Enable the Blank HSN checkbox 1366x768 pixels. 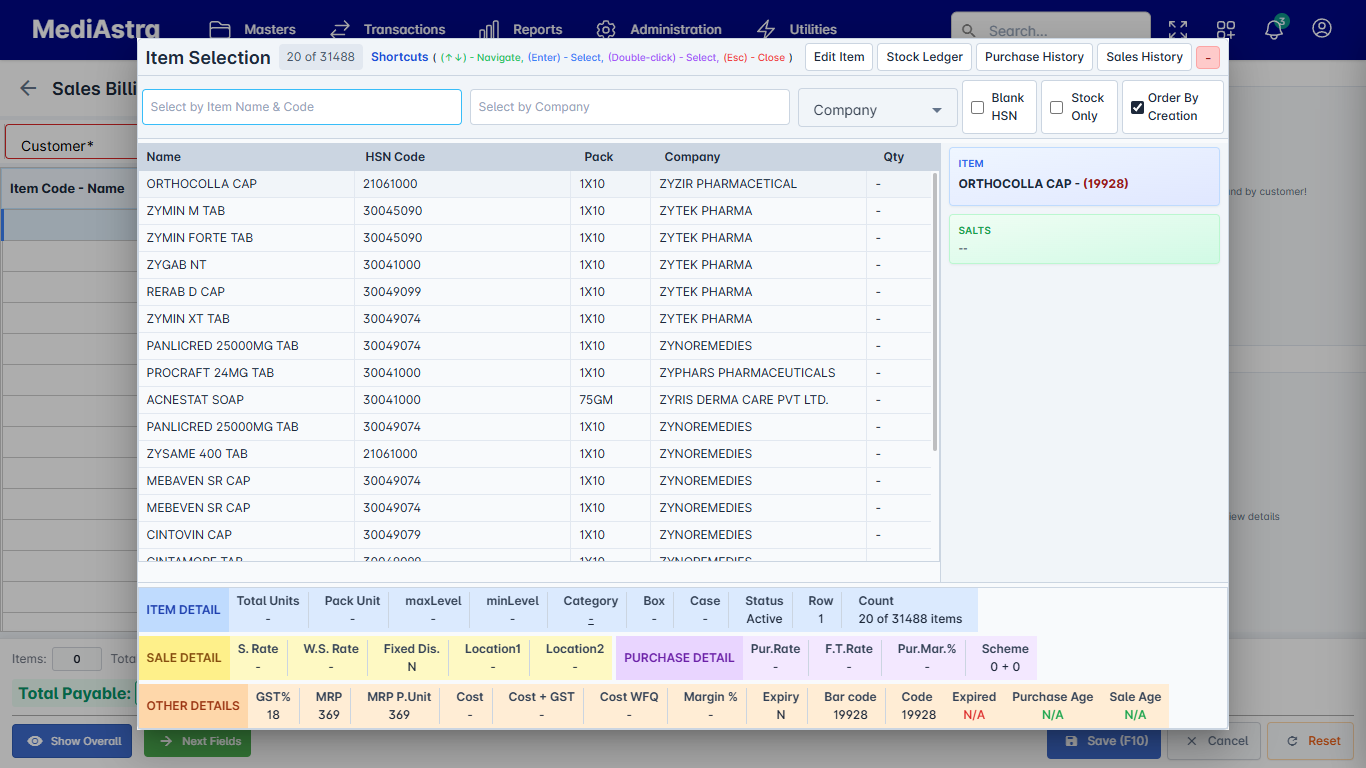pos(977,107)
